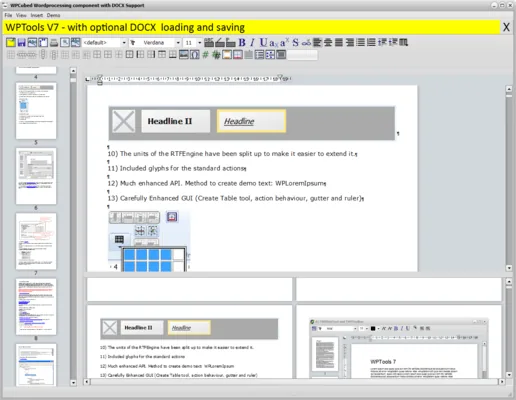Apply superscript formatting
The image size is (516, 400).
tap(284, 43)
